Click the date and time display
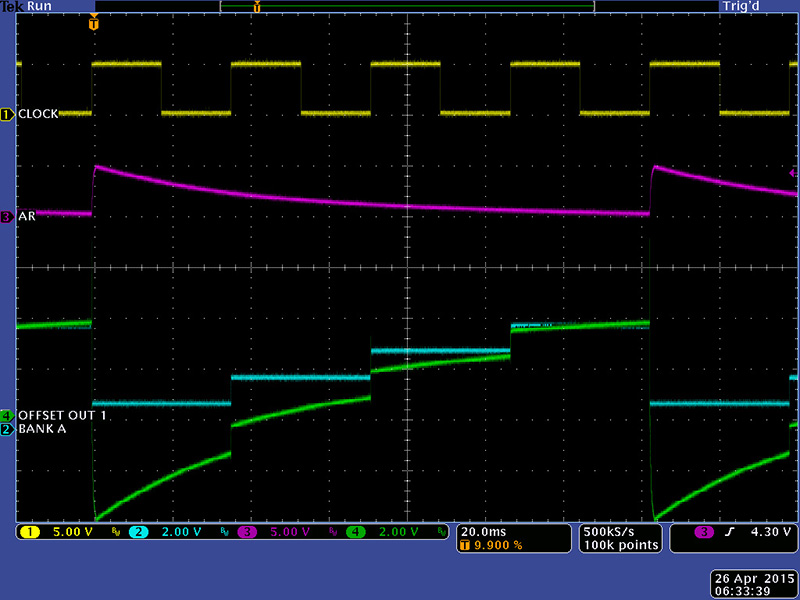The width and height of the screenshot is (800, 600). (750, 583)
